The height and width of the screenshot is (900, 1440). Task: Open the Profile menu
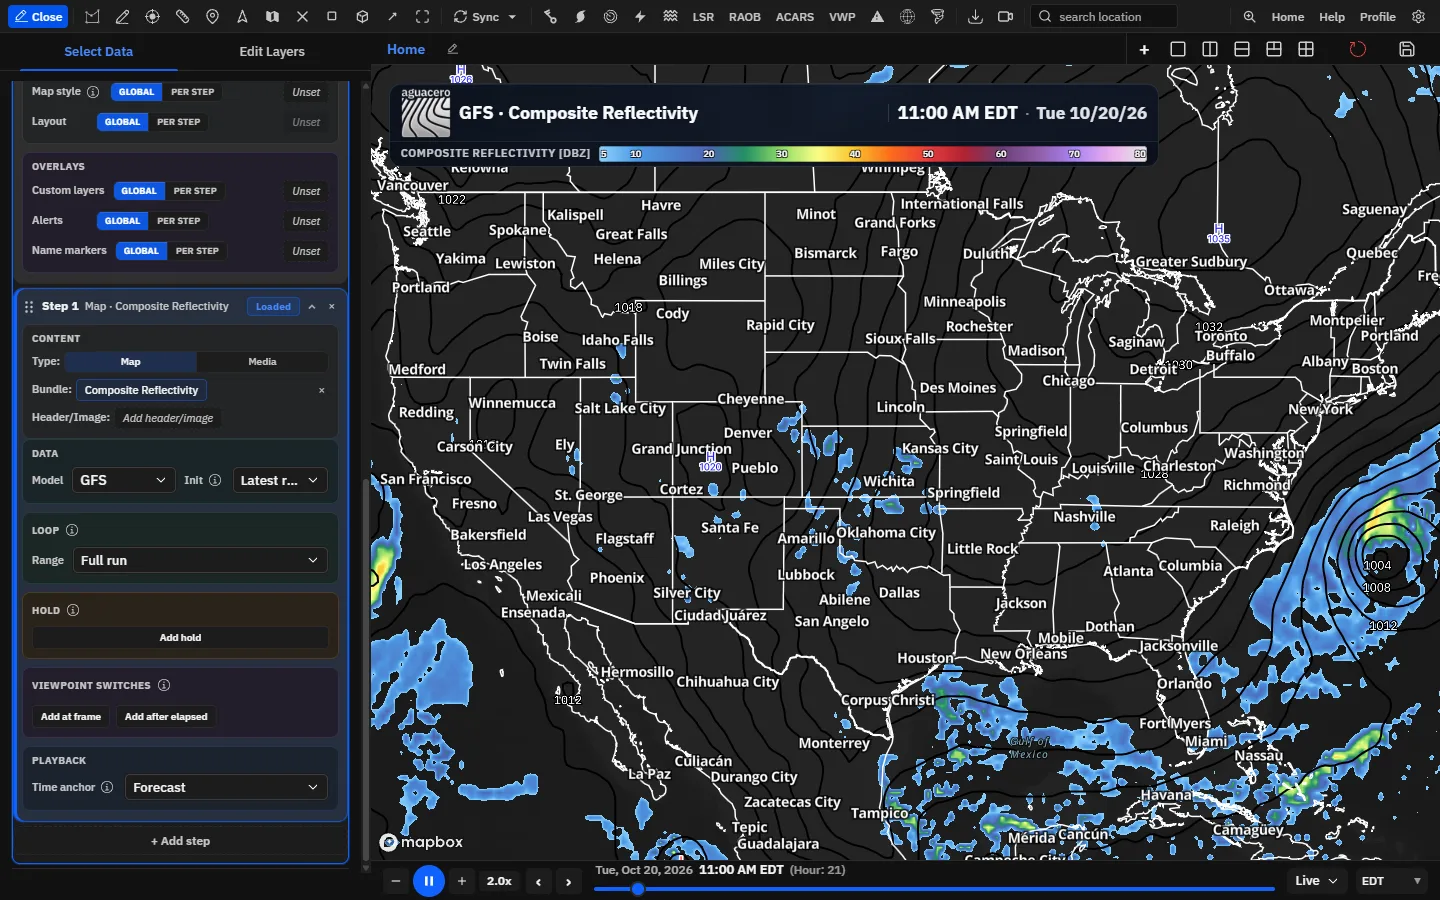coord(1377,17)
